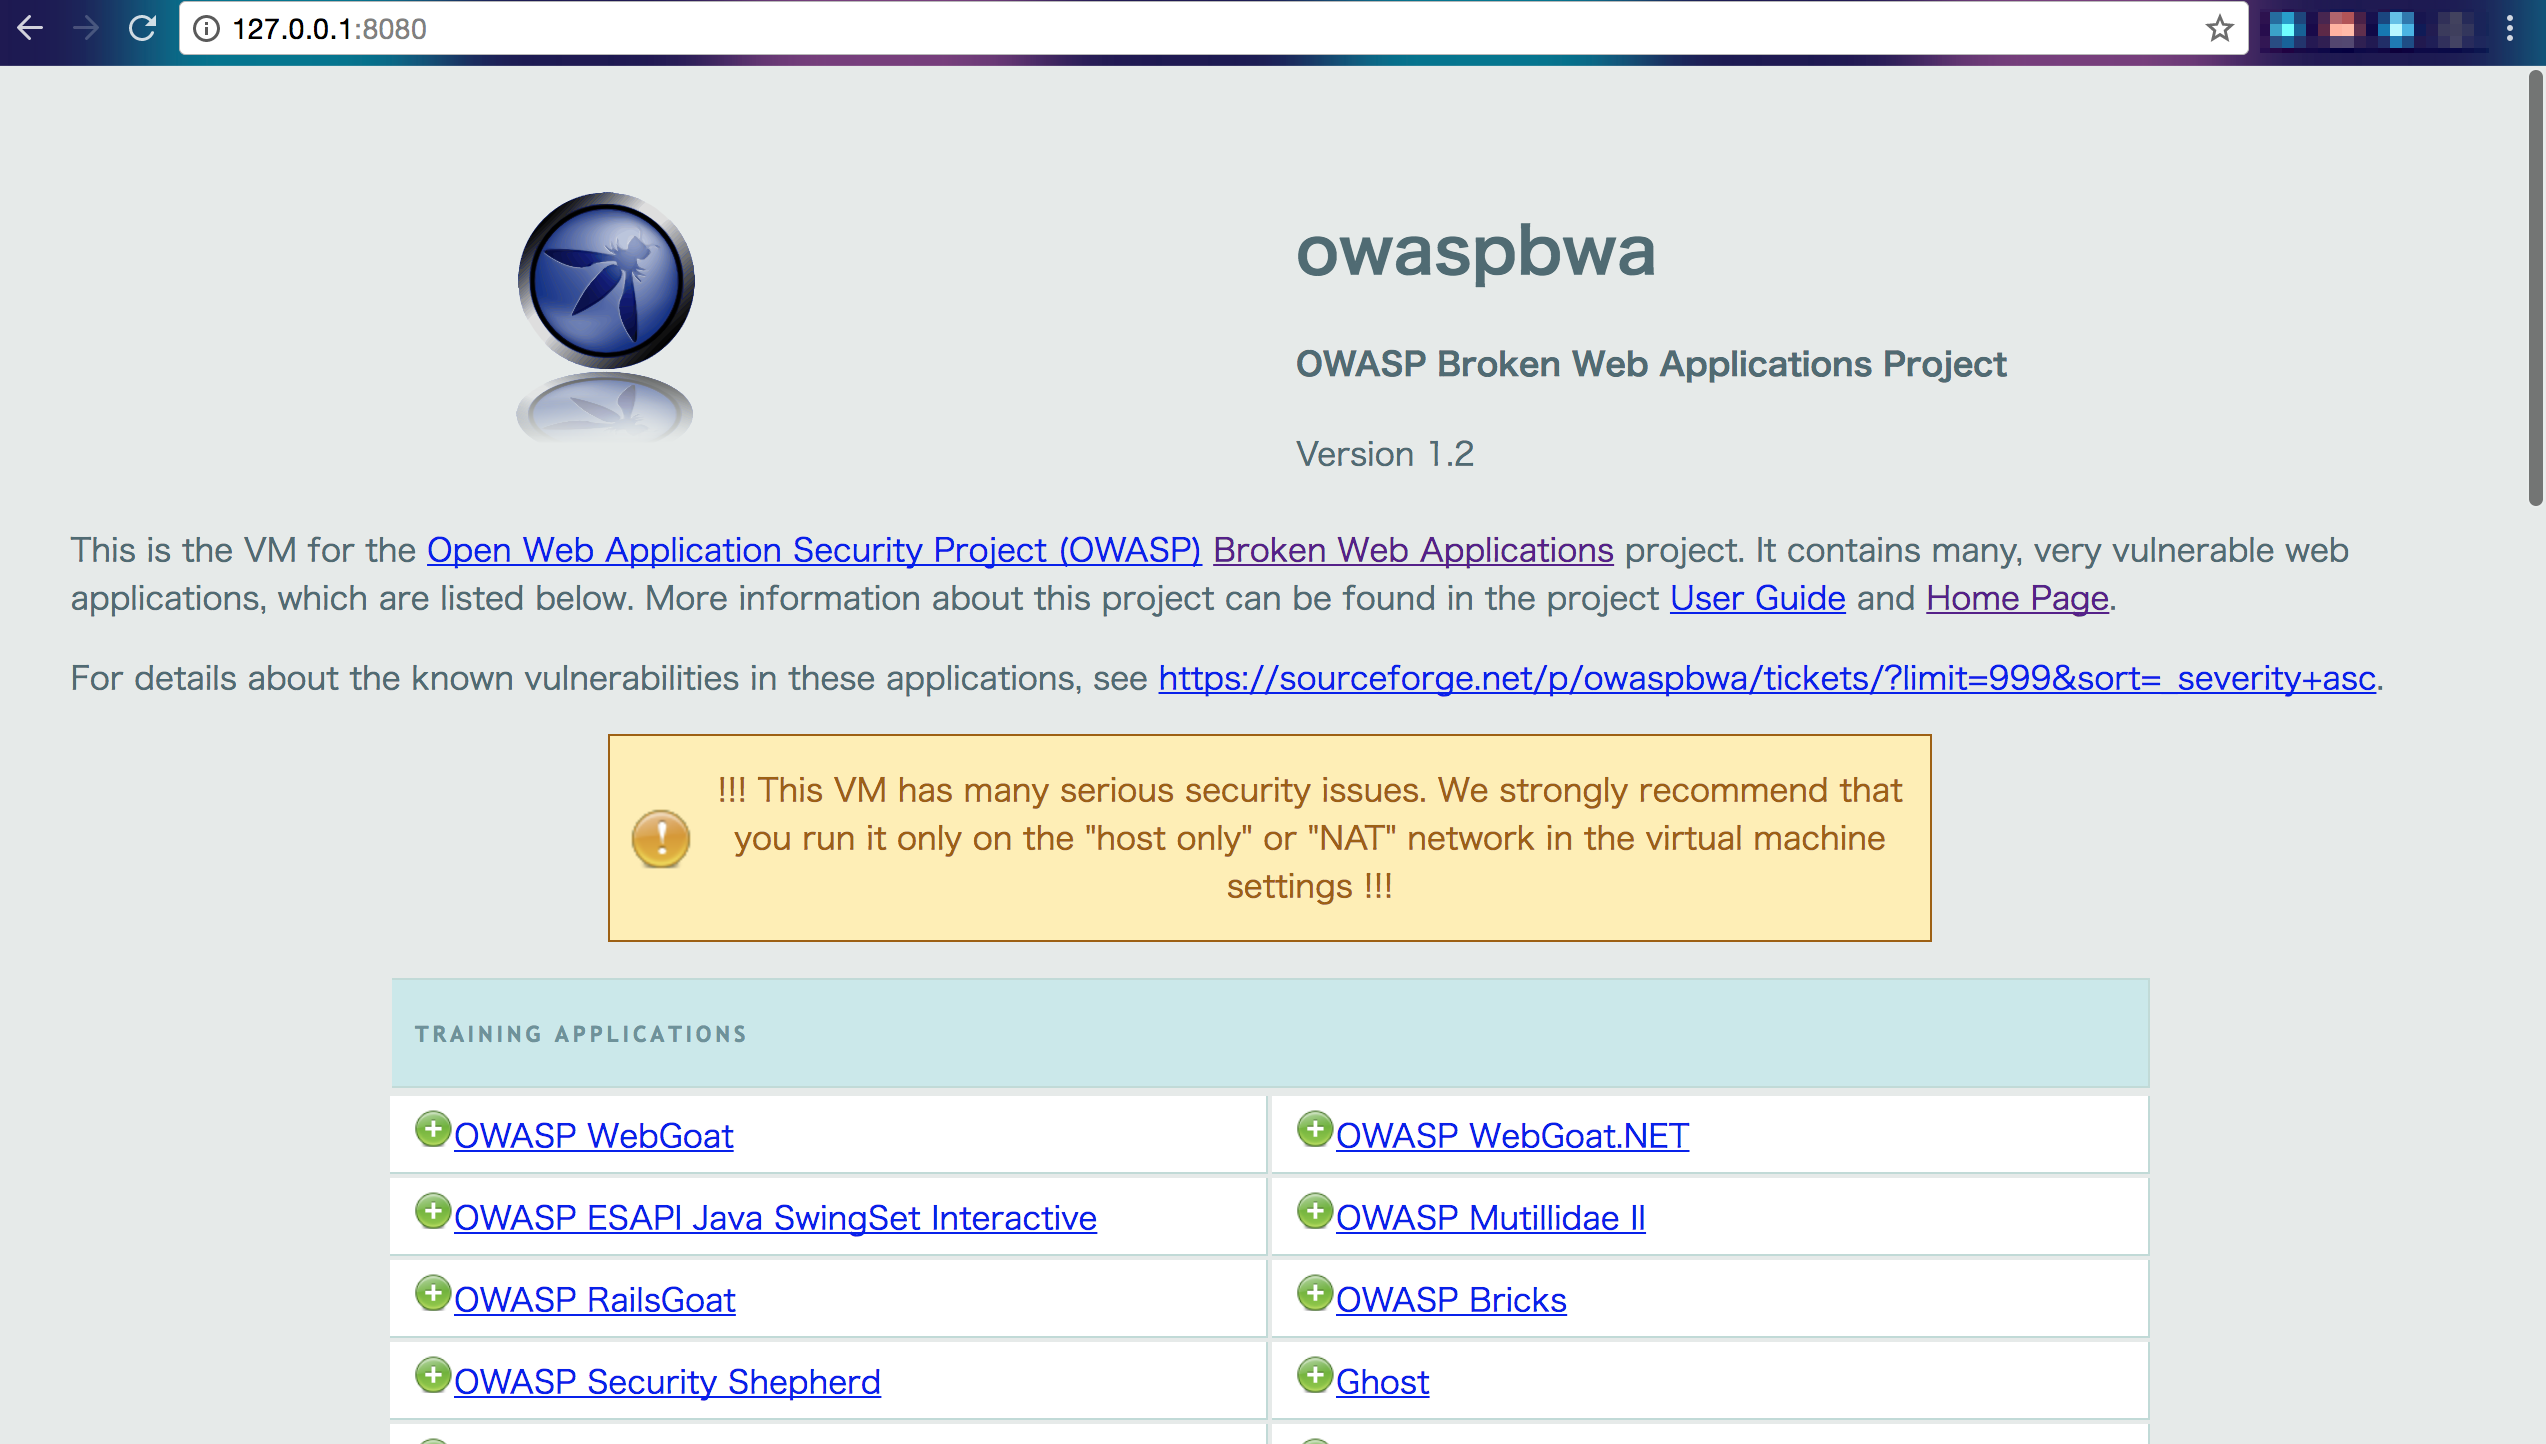
Task: Expand the OWASP Bricks entry
Action: click(1451, 1299)
